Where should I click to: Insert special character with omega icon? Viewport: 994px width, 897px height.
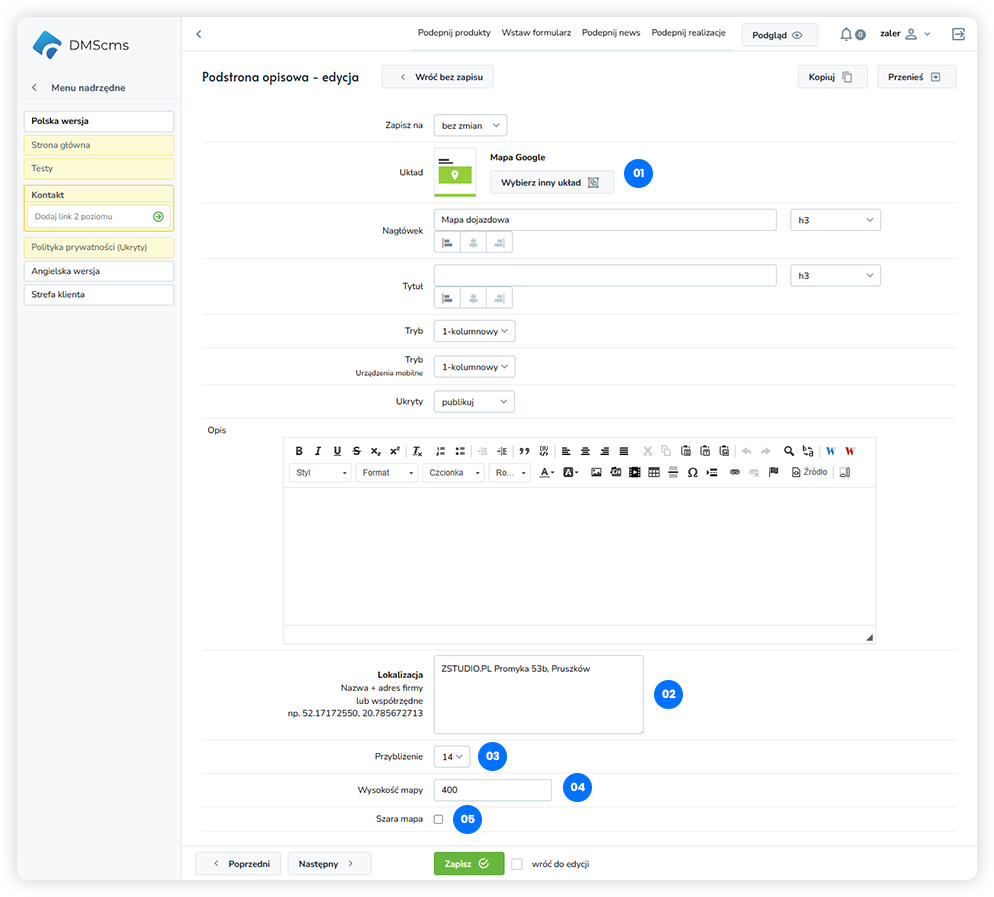692,472
